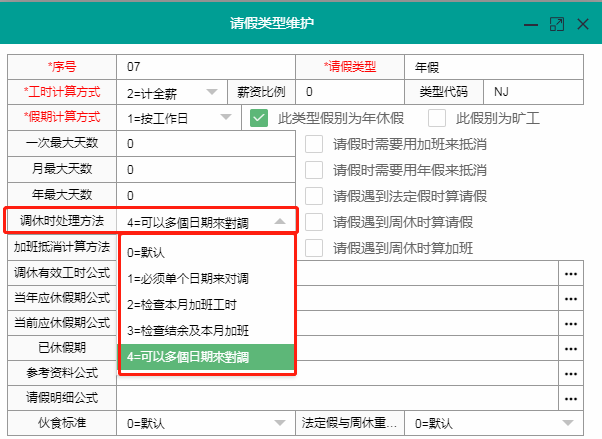Click ellipsis button for 已休假期
The height and width of the screenshot is (439, 602).
tap(571, 348)
